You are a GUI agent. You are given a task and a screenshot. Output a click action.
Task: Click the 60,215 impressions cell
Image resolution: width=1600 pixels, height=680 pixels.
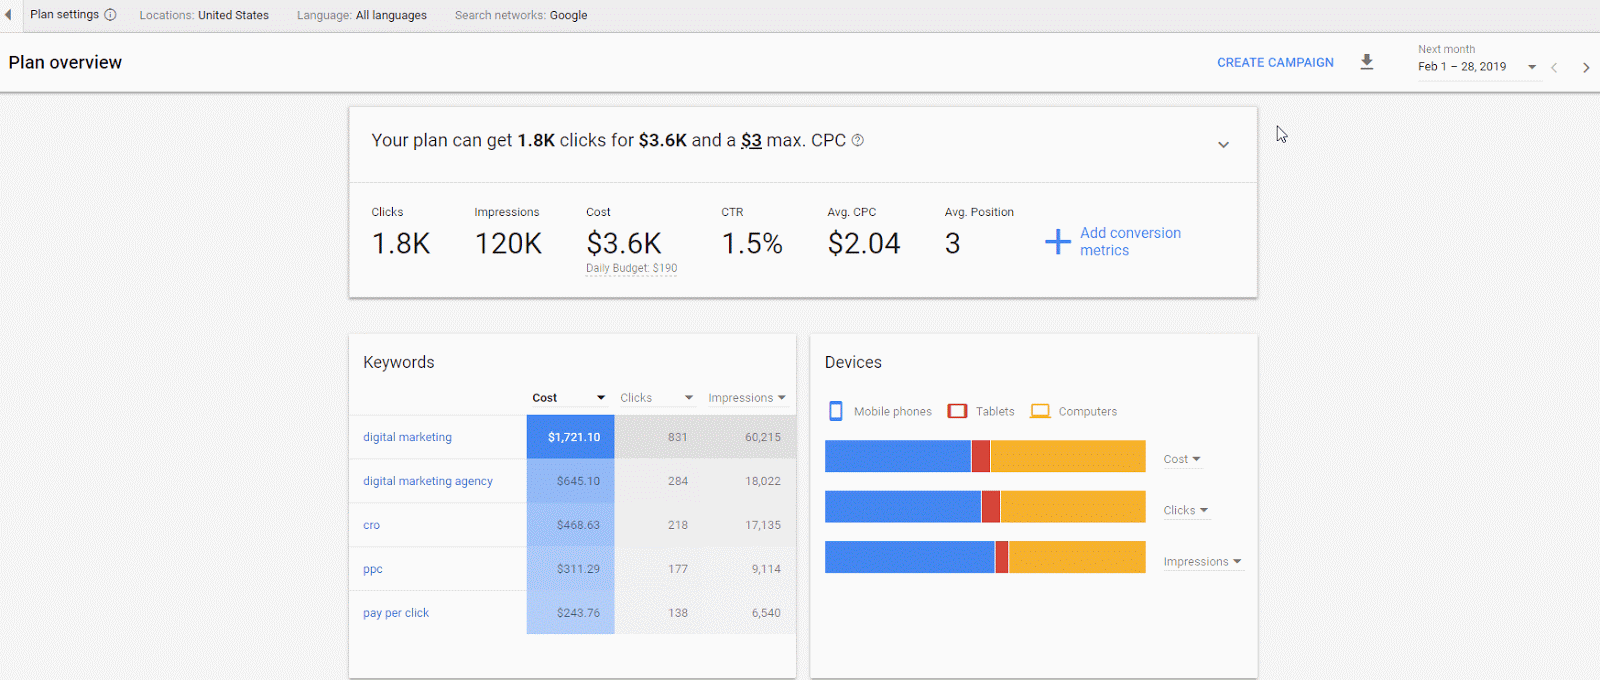point(763,437)
